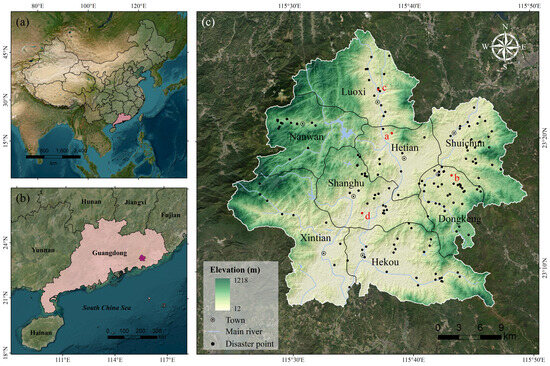The image size is (550, 366).
Task: Click the pink Guangdong highlight on map a
Action: tap(122, 119)
